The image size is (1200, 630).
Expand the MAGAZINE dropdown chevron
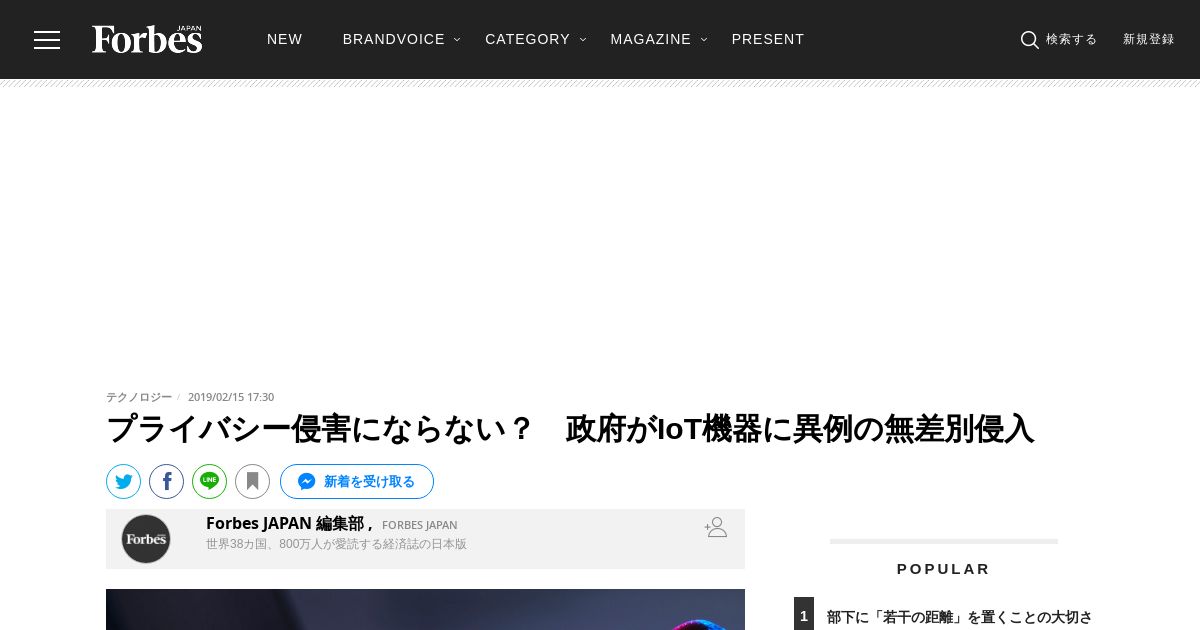[704, 40]
